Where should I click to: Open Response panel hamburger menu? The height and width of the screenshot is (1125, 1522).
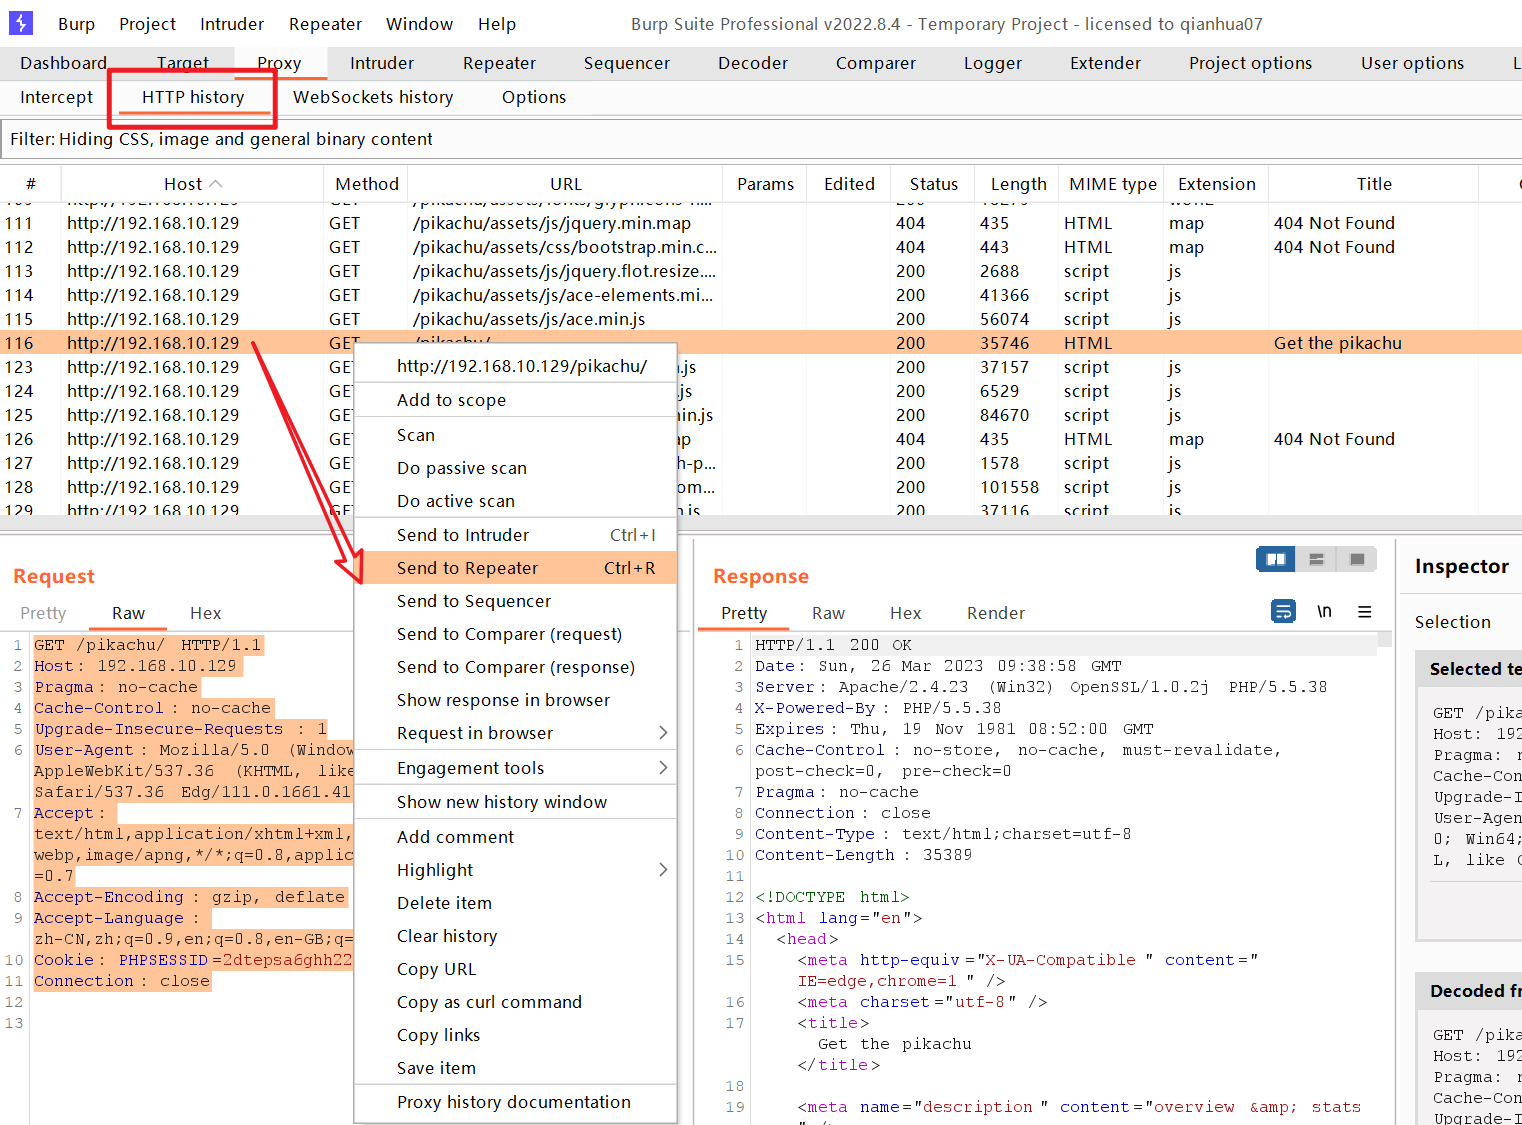(x=1365, y=611)
